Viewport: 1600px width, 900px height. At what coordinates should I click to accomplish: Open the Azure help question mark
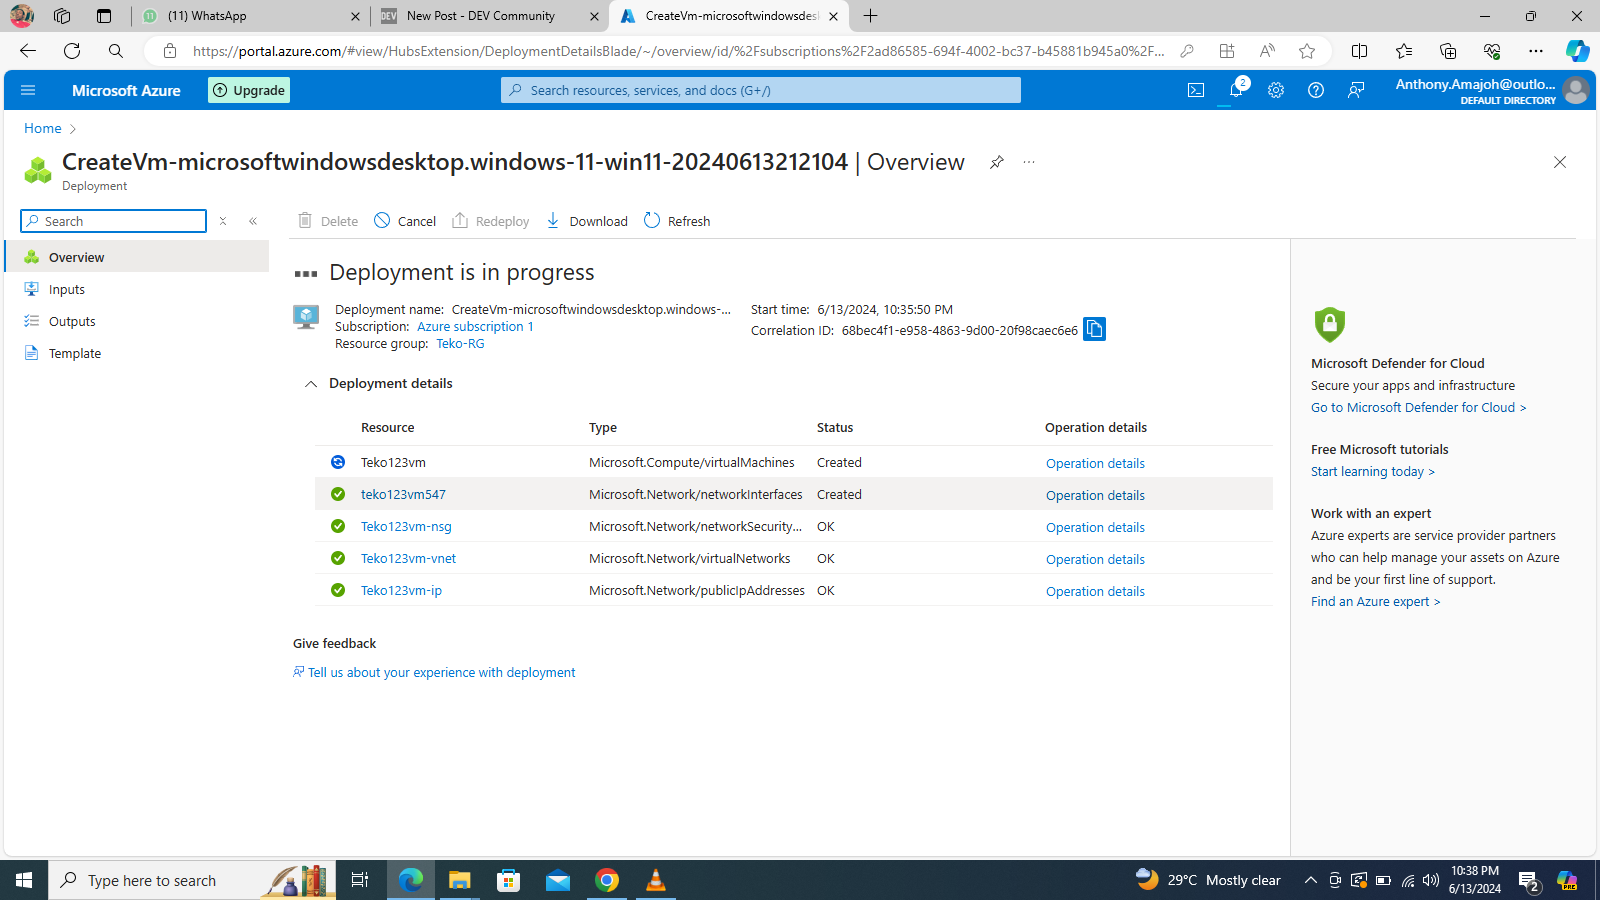pyautogui.click(x=1316, y=90)
